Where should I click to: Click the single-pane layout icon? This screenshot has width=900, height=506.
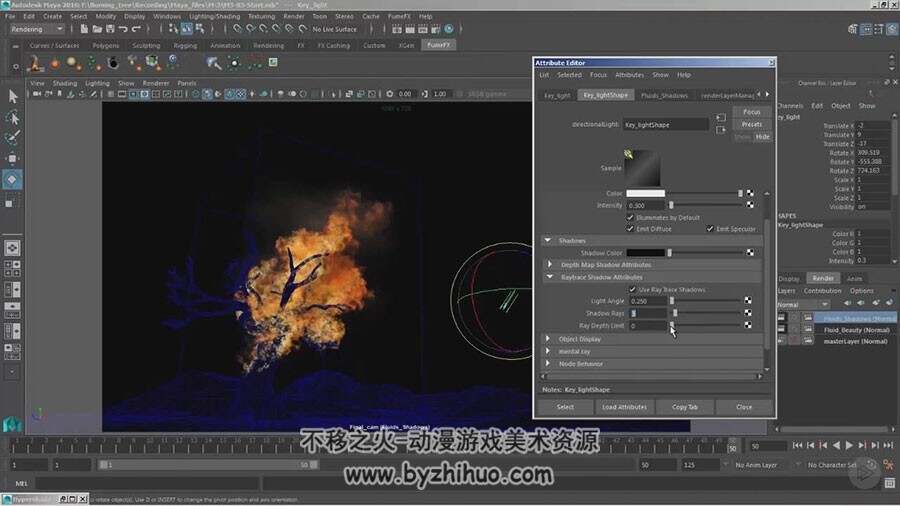(x=12, y=248)
